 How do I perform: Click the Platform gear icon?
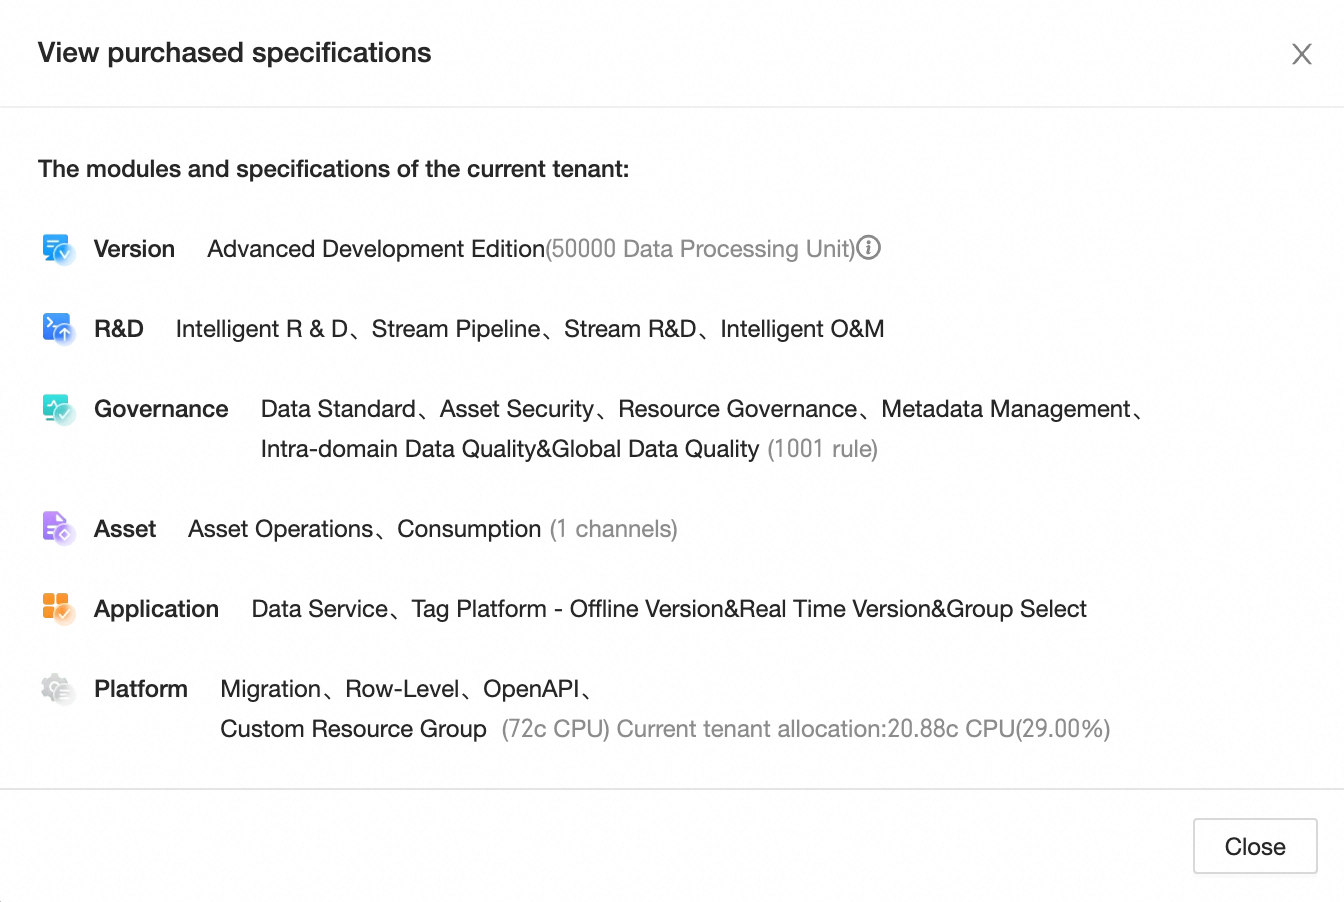[58, 688]
